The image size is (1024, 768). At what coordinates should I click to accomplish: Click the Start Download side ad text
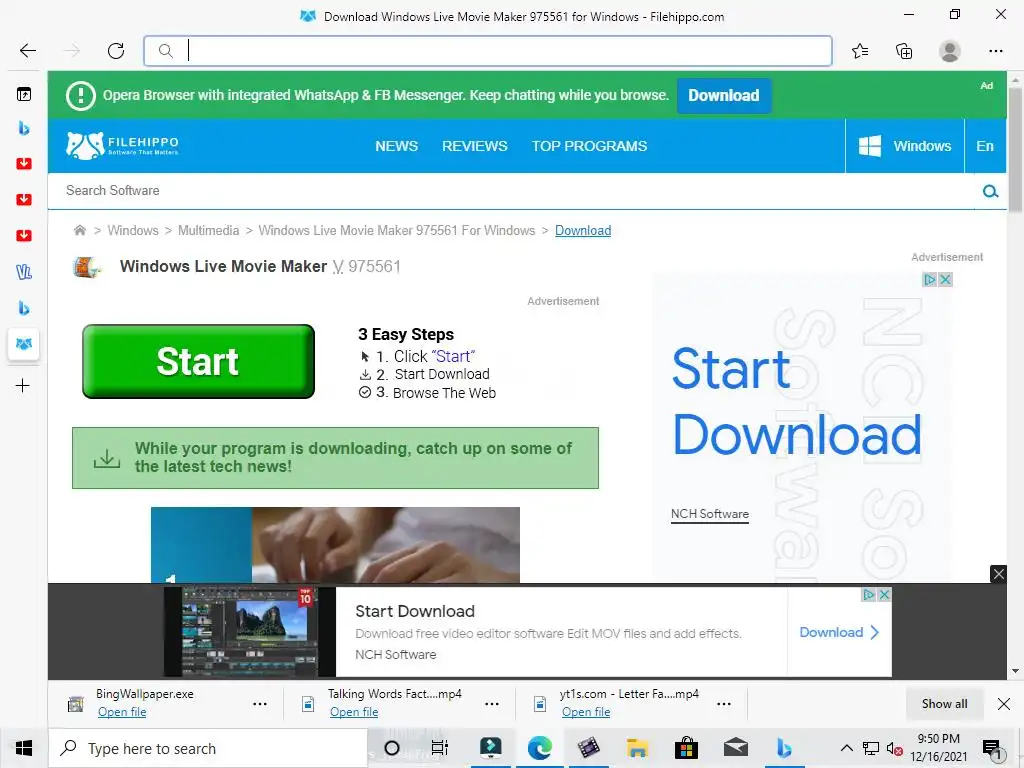pos(797,402)
